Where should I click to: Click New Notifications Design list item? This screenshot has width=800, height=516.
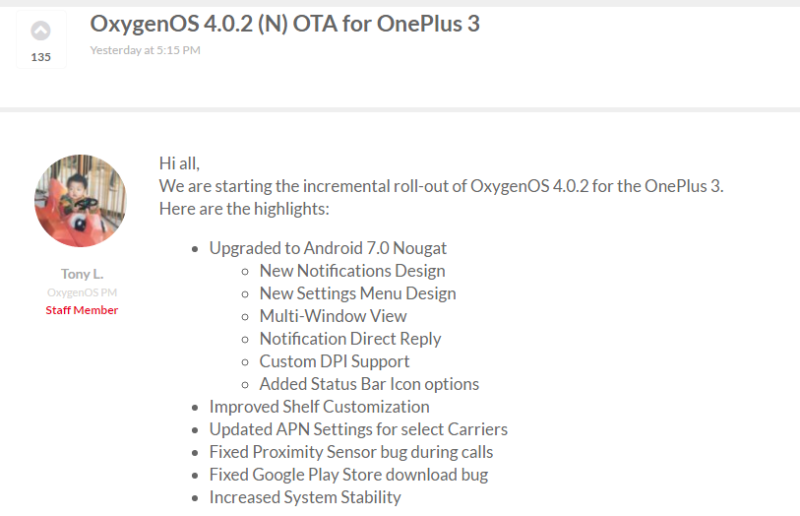click(x=352, y=271)
